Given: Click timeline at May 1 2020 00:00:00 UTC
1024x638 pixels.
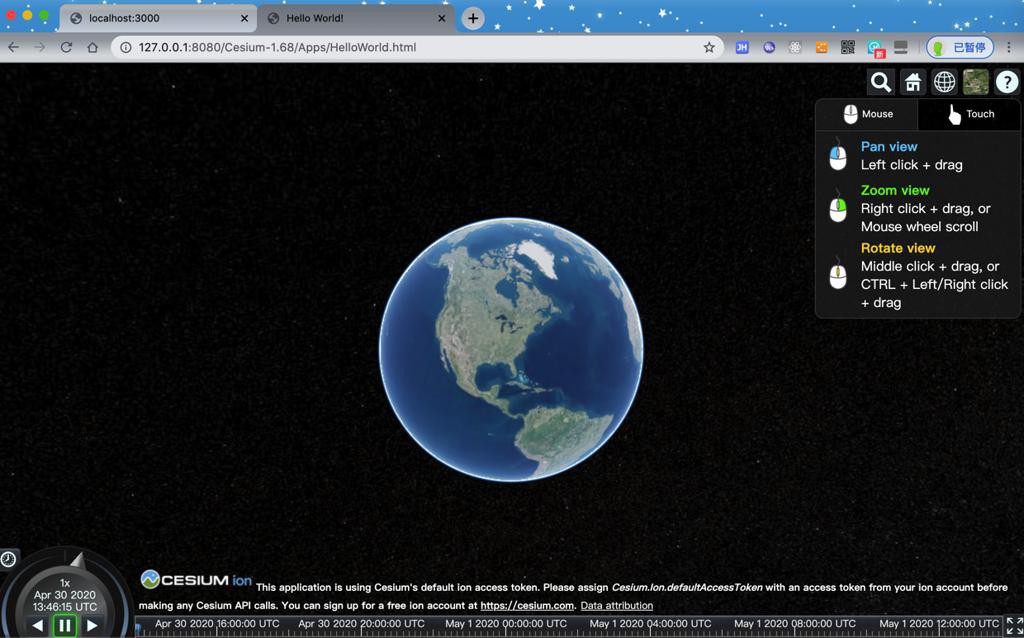Looking at the screenshot, I should (506, 624).
